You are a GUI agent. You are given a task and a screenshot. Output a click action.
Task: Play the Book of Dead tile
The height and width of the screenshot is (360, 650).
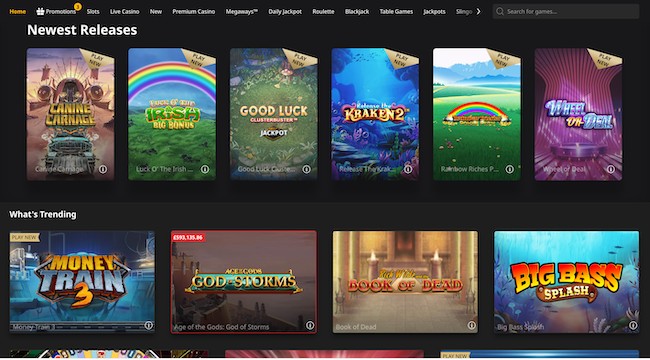click(405, 282)
